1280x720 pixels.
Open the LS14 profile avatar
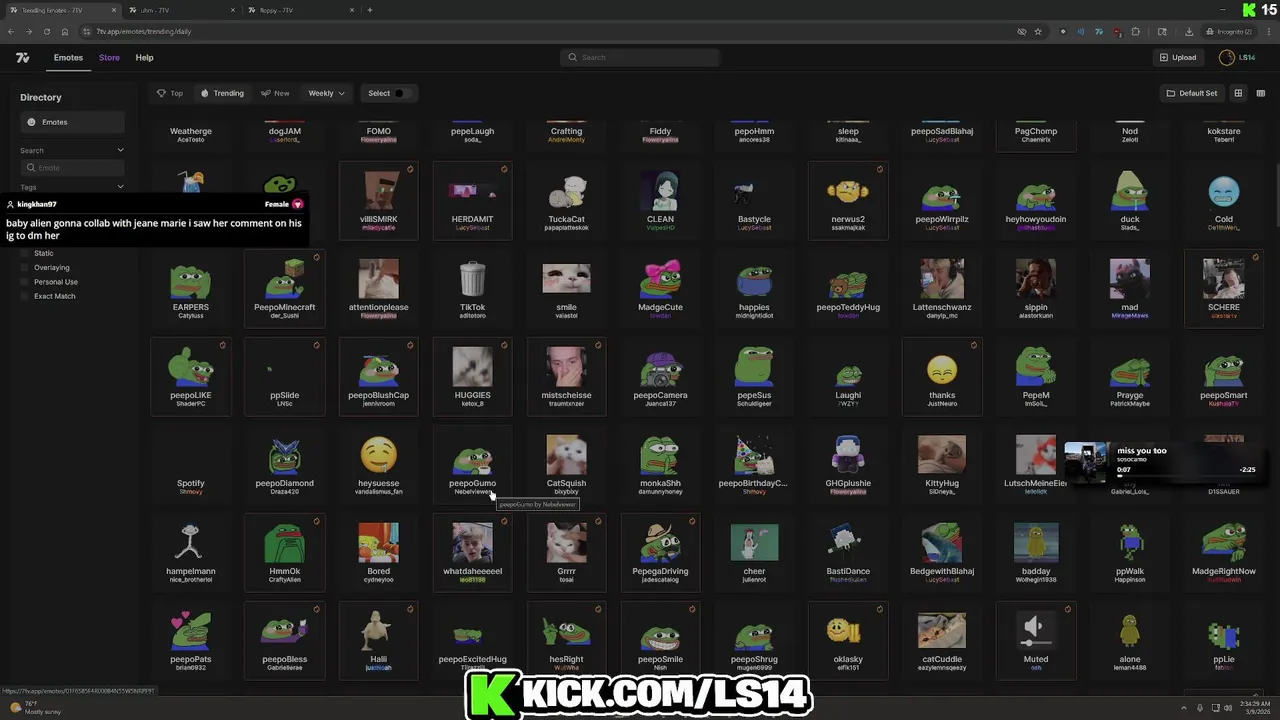click(1226, 58)
